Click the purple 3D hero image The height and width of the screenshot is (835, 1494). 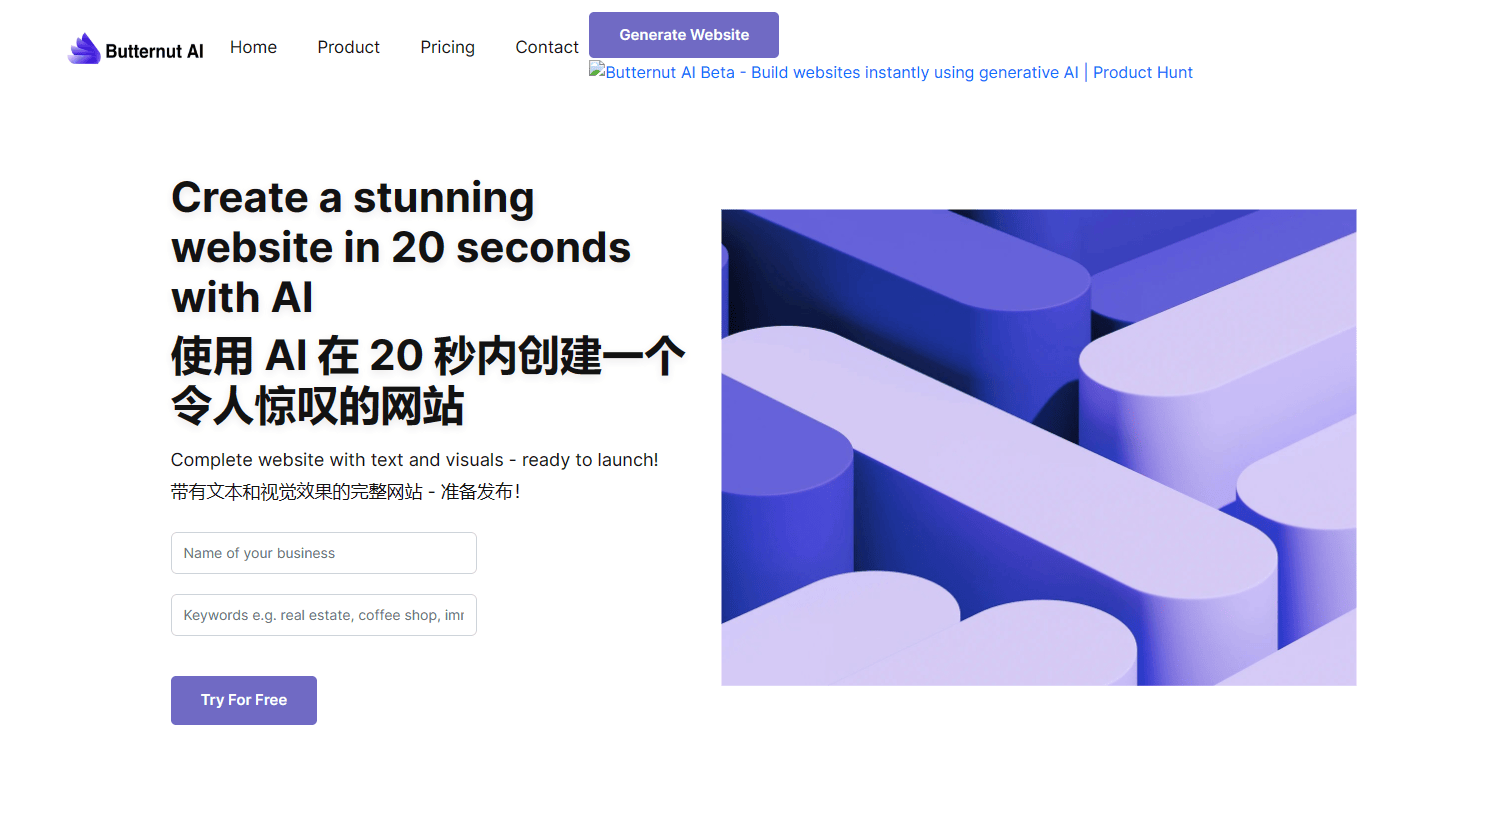(x=1038, y=447)
